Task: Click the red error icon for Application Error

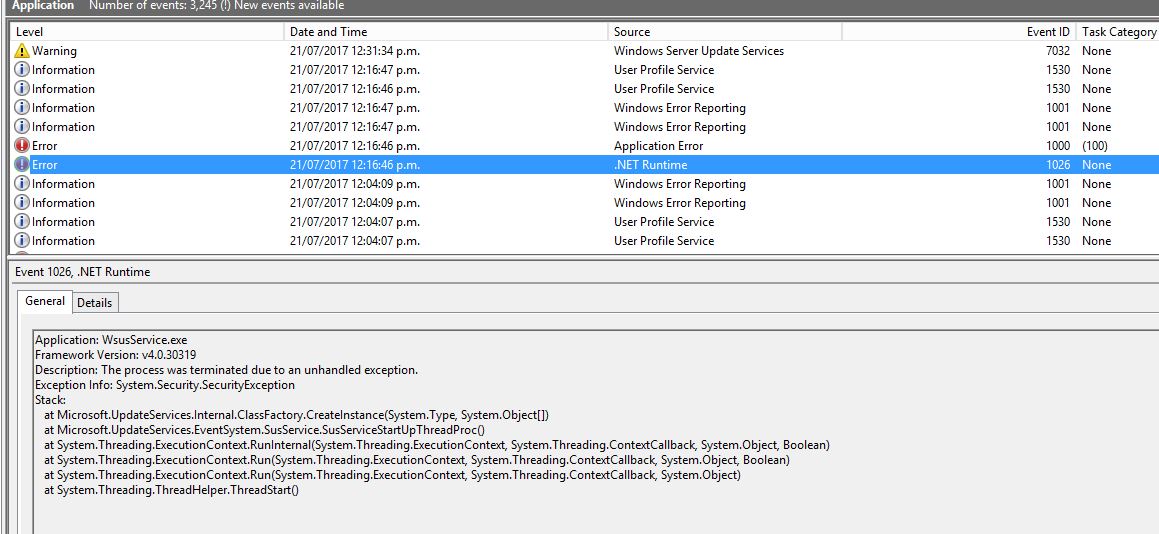Action: tap(22, 146)
